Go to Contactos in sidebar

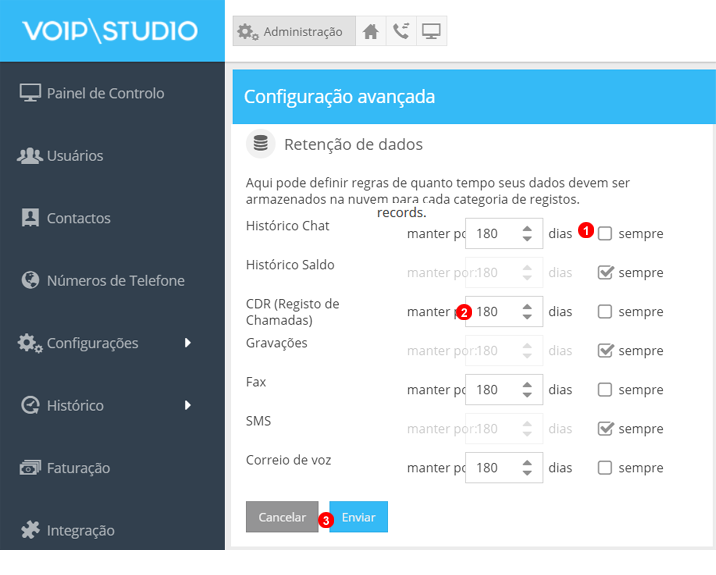[78, 218]
